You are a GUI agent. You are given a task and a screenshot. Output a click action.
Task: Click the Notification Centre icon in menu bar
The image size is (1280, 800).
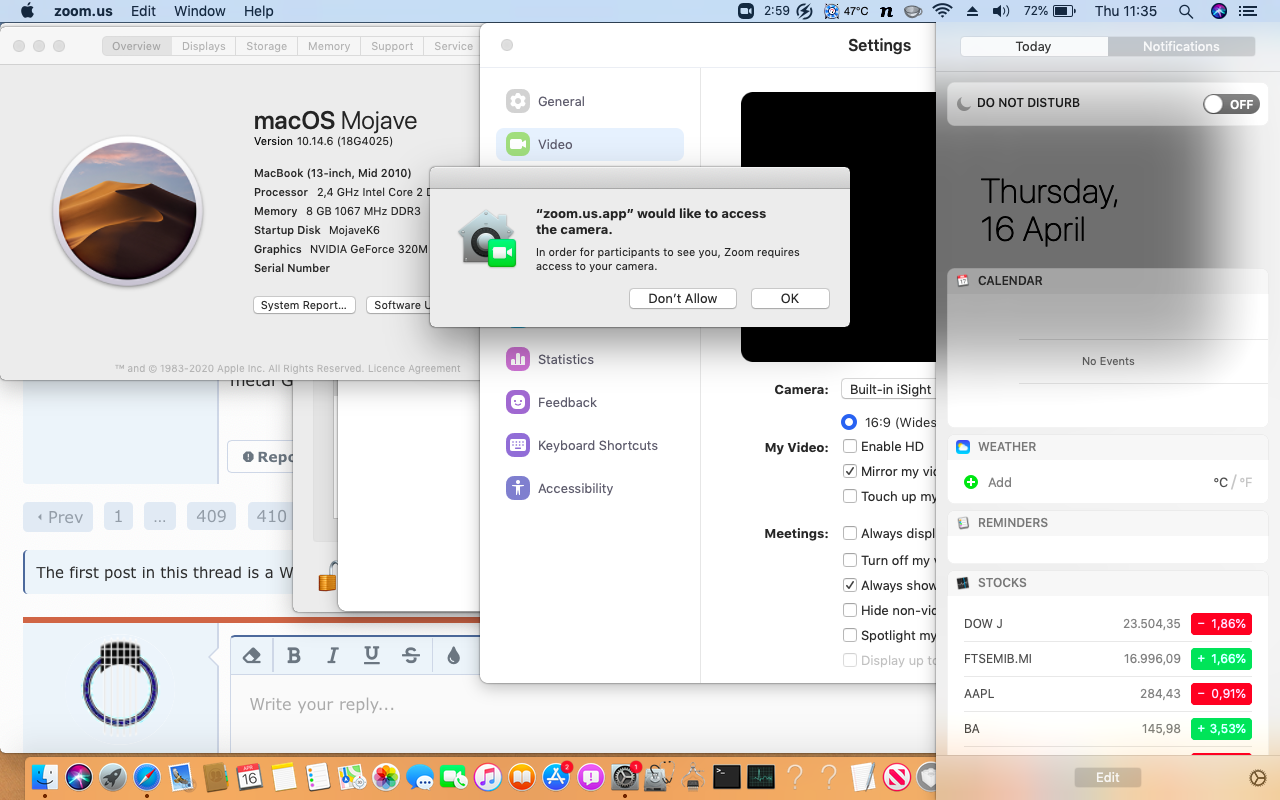pyautogui.click(x=1246, y=11)
